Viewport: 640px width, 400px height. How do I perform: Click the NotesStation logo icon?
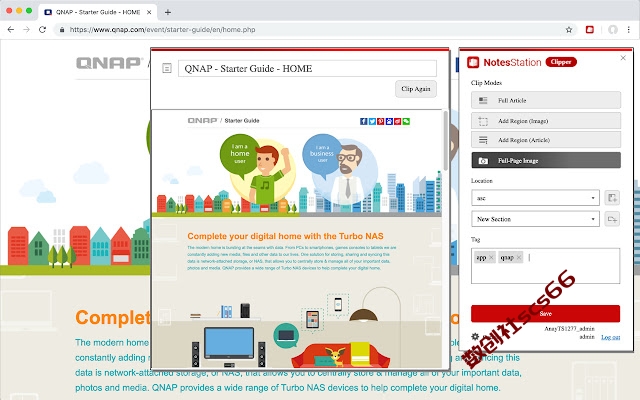tap(473, 62)
